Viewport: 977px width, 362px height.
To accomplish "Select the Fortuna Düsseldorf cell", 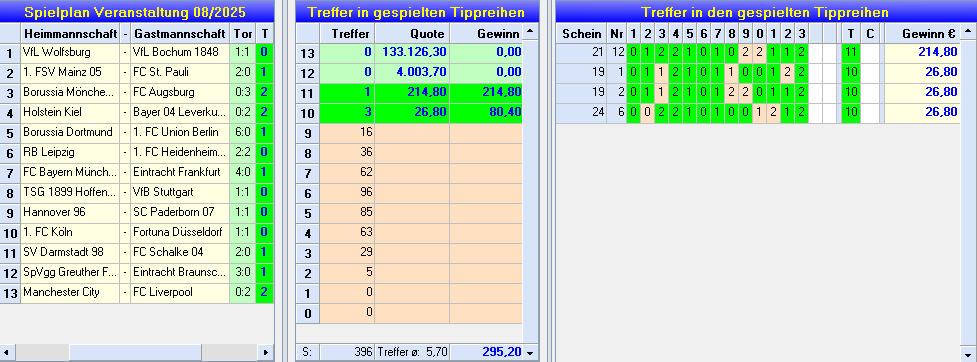I will click(x=180, y=232).
